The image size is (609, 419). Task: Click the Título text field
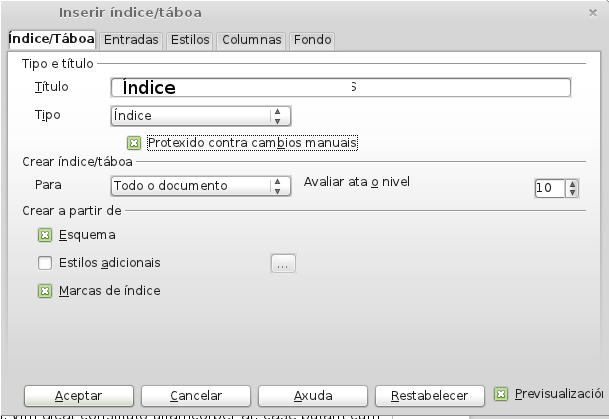pyautogui.click(x=340, y=87)
